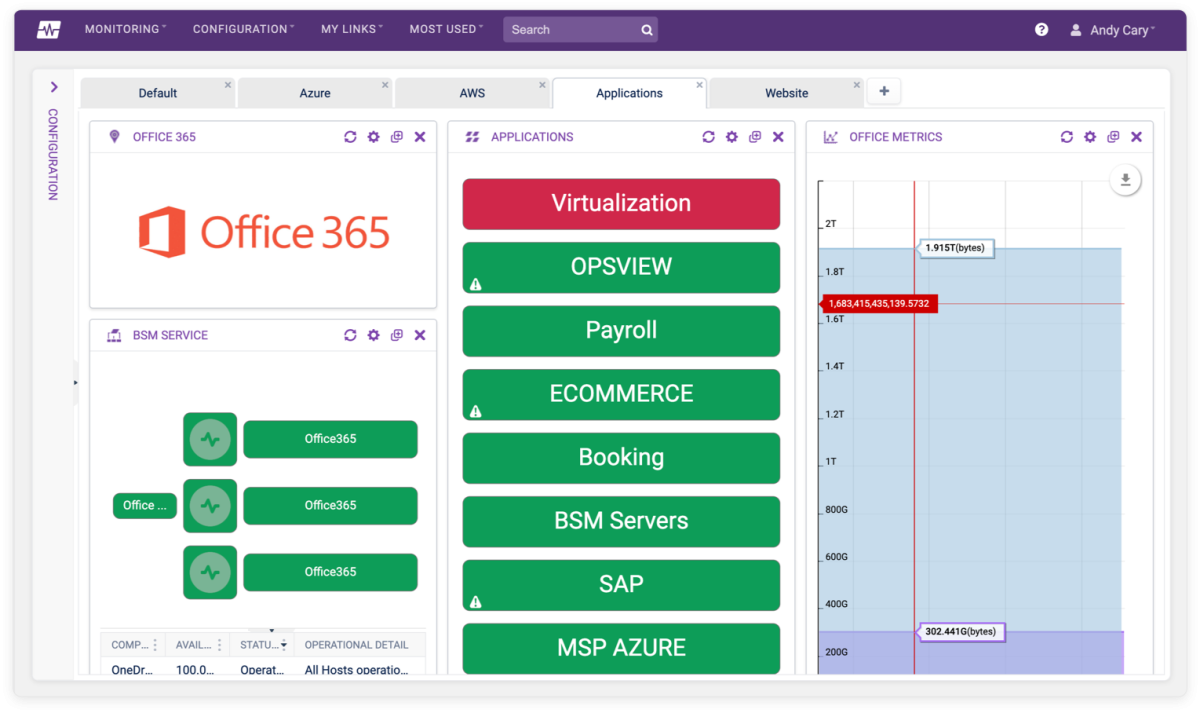Click the duplicate icon on Applications widget
The image size is (1200, 713).
(755, 137)
